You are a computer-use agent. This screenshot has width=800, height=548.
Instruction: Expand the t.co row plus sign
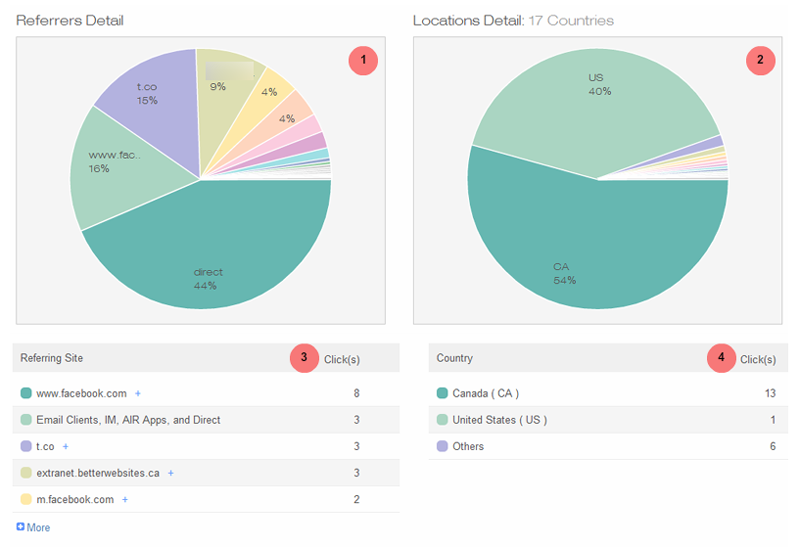tap(66, 446)
